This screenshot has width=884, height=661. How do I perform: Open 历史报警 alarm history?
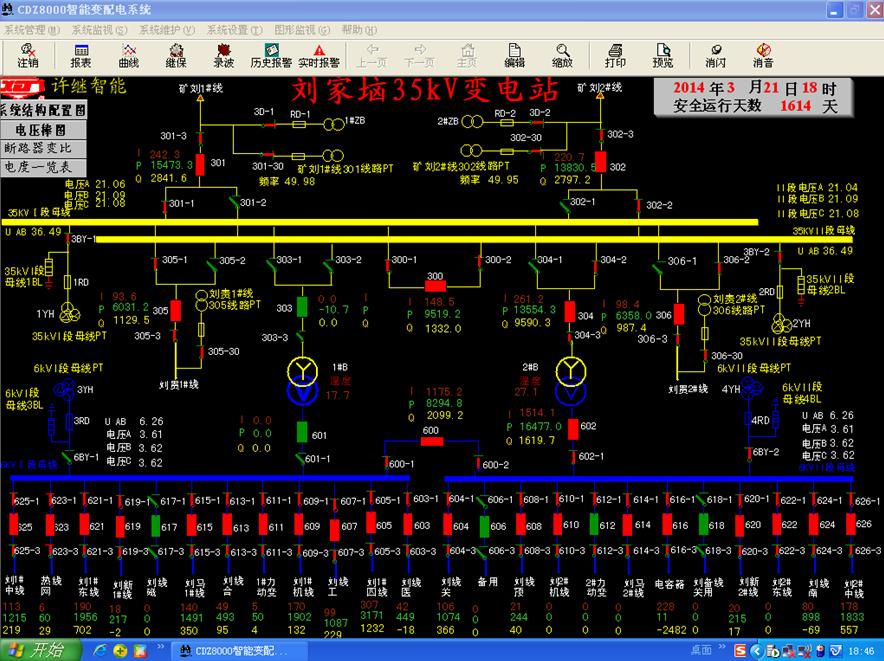click(271, 55)
